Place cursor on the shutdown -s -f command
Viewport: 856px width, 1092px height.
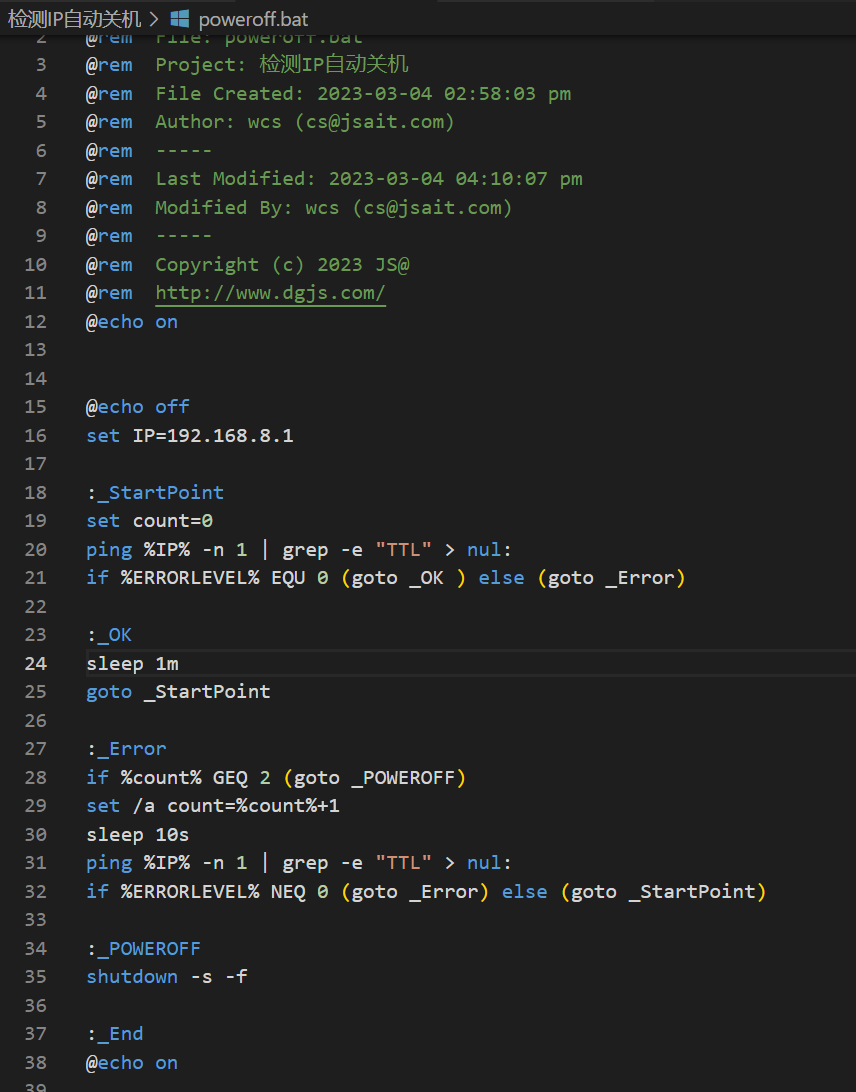(167, 976)
